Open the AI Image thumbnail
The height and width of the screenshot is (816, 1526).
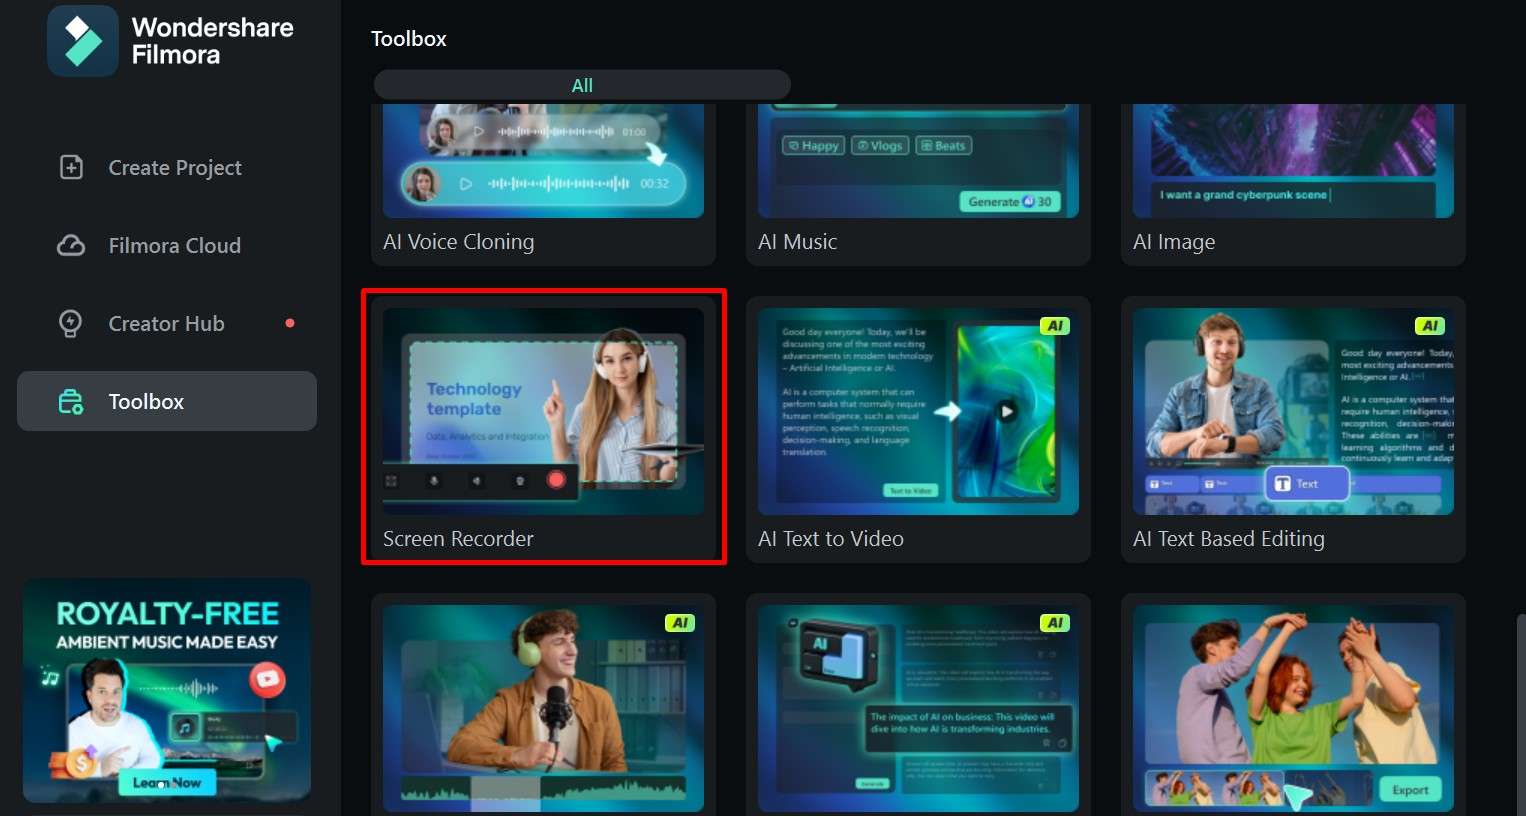(x=1293, y=161)
